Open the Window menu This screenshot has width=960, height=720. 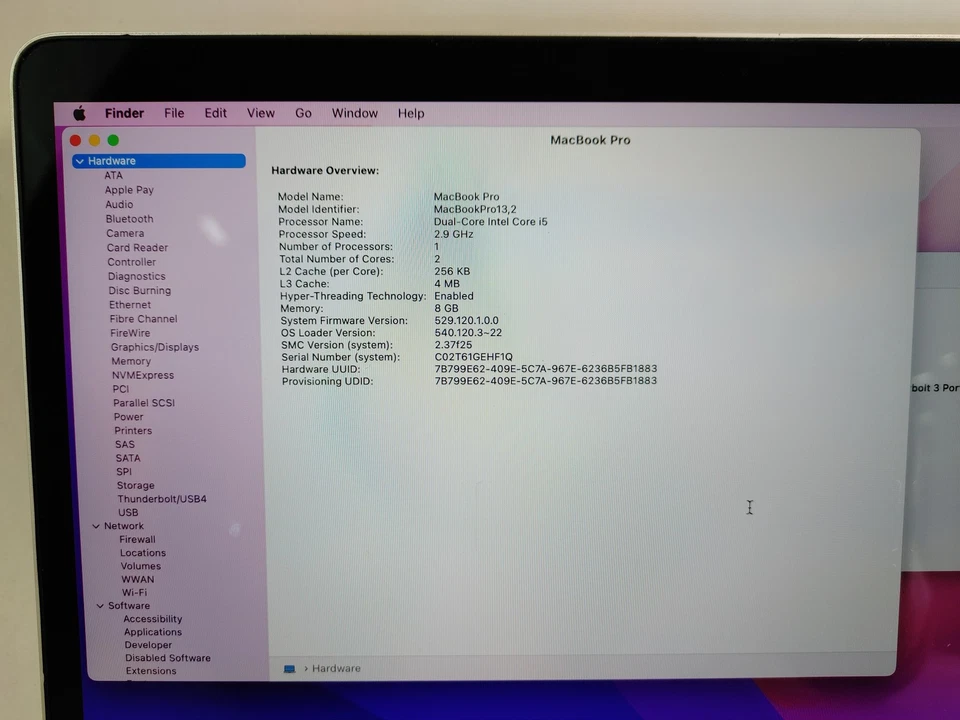354,113
